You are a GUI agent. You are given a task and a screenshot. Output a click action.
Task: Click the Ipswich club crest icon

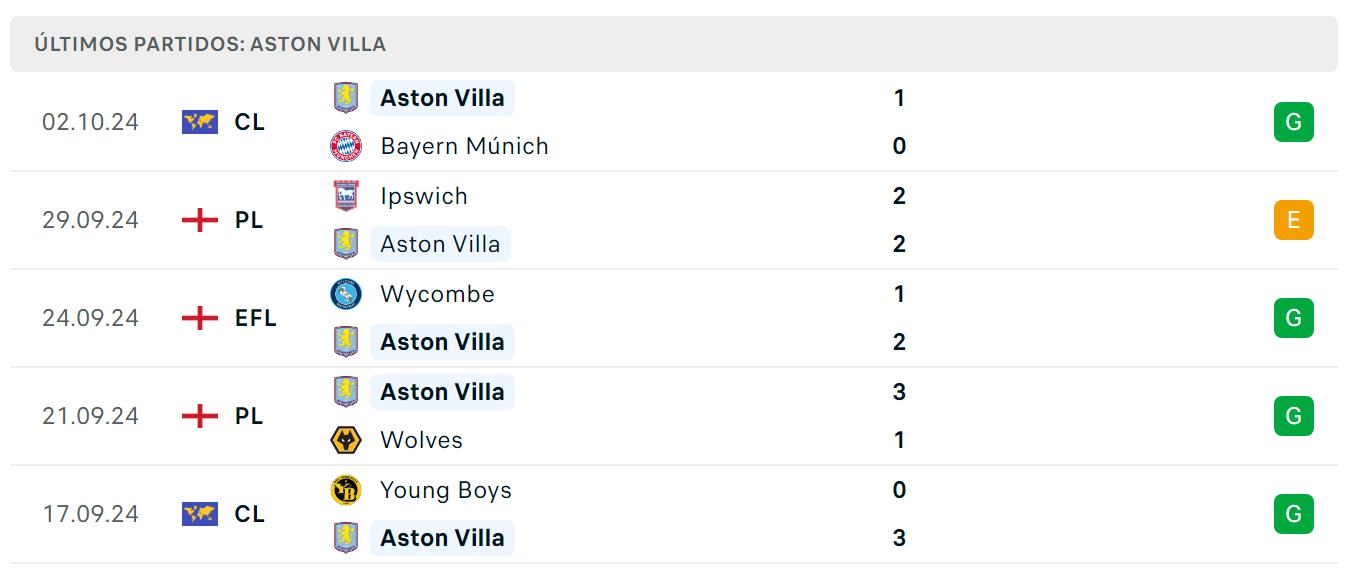[x=346, y=196]
